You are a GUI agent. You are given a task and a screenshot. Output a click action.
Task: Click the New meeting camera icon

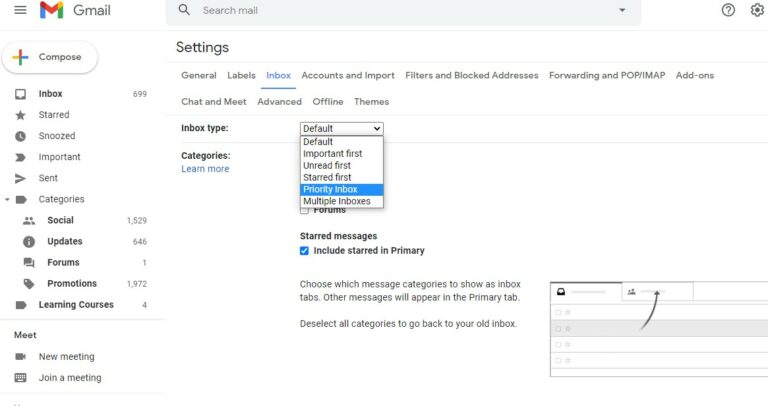(20, 357)
